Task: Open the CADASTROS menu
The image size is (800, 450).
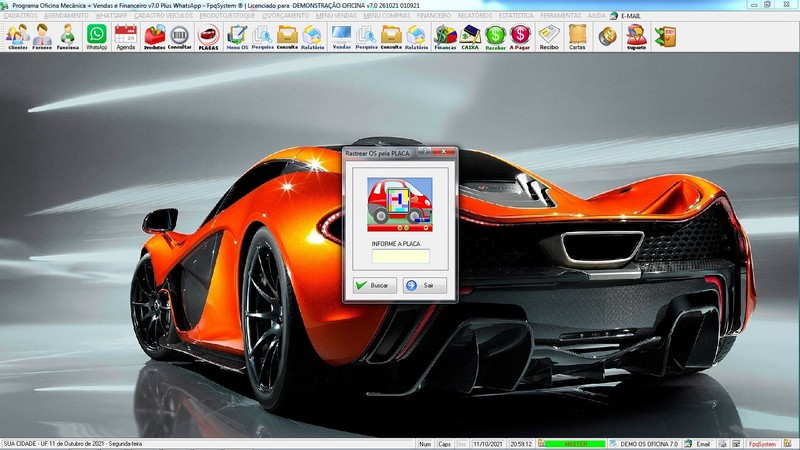Action: click(20, 16)
